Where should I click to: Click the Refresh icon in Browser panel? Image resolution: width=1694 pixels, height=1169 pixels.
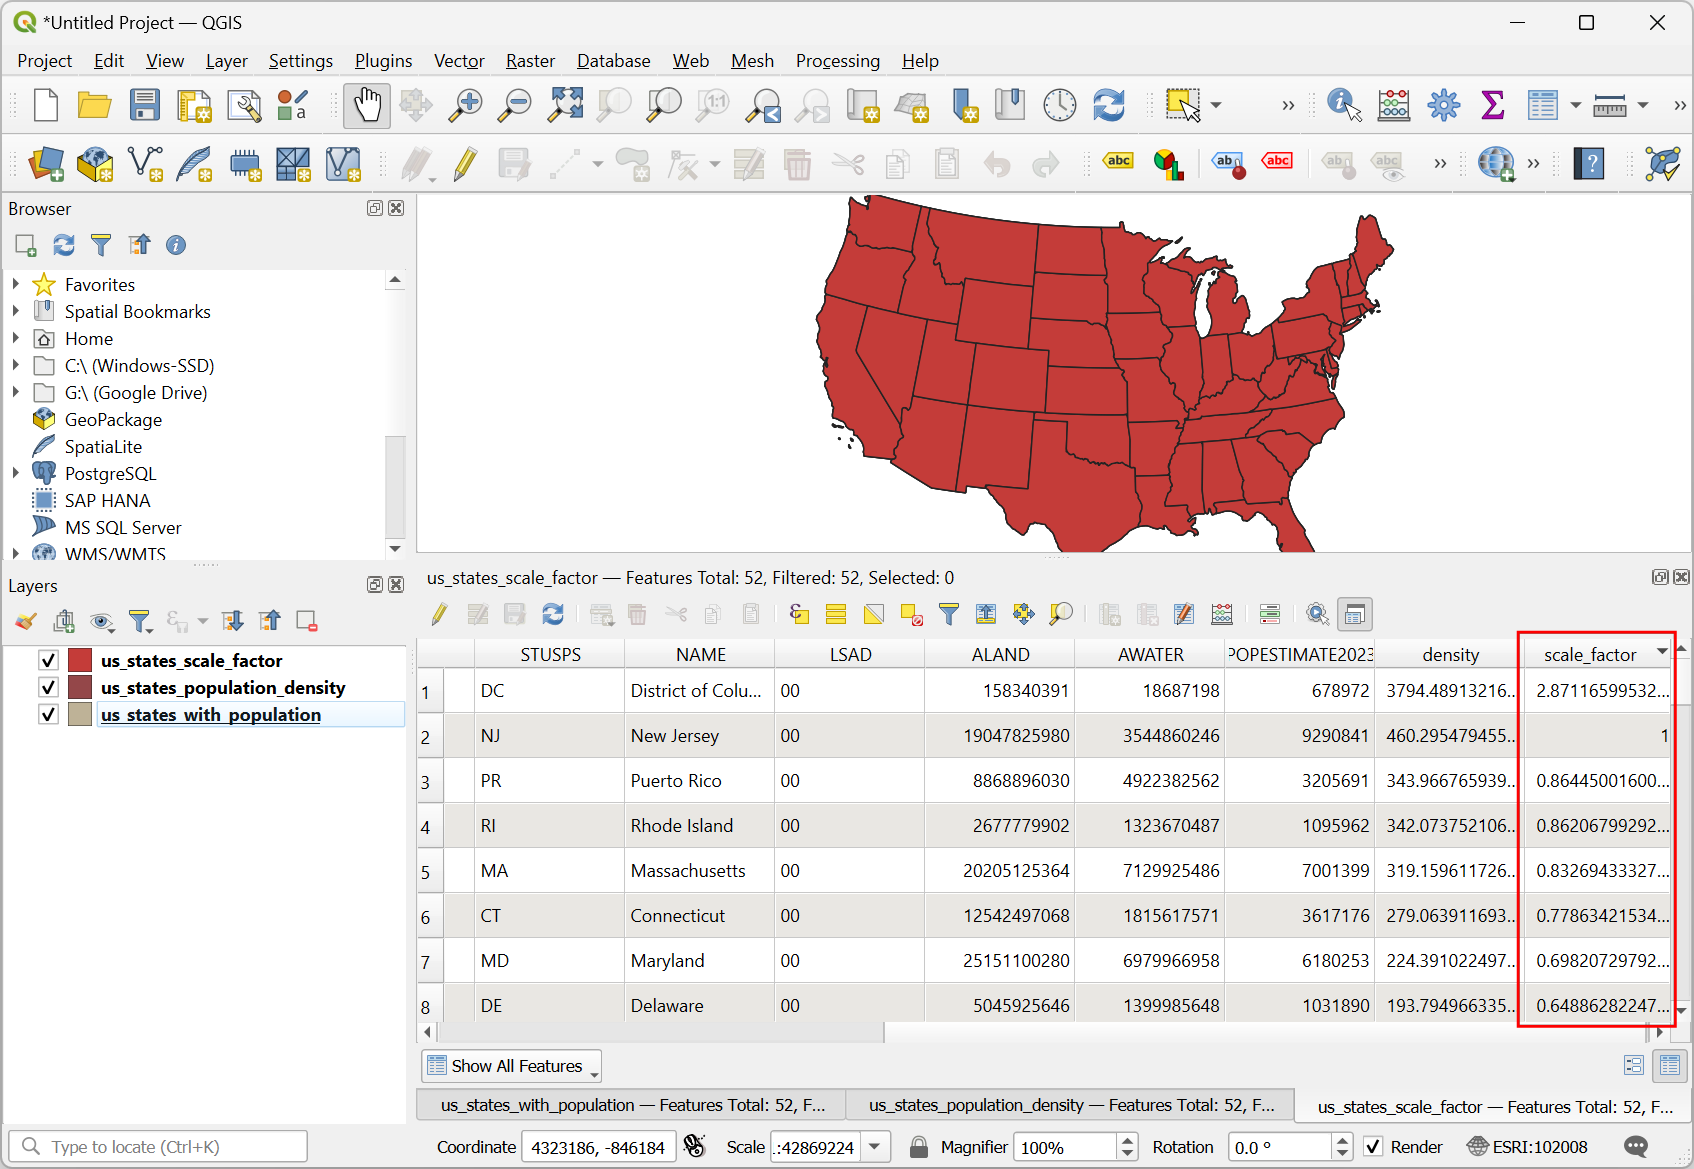click(64, 245)
